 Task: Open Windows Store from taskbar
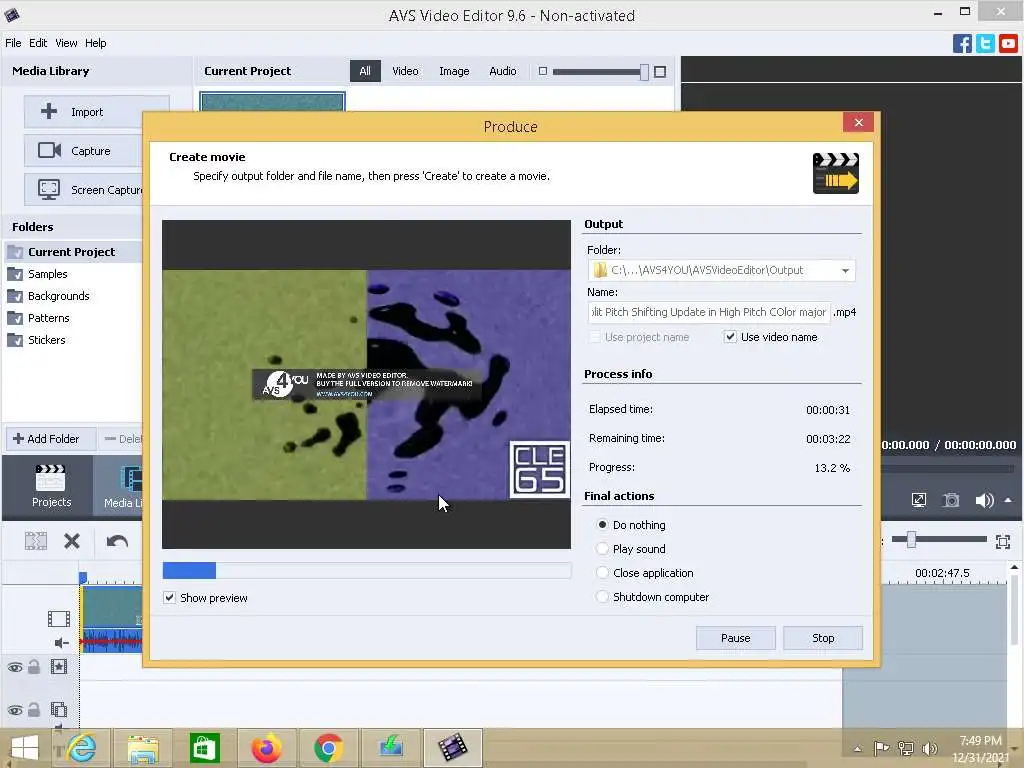204,748
